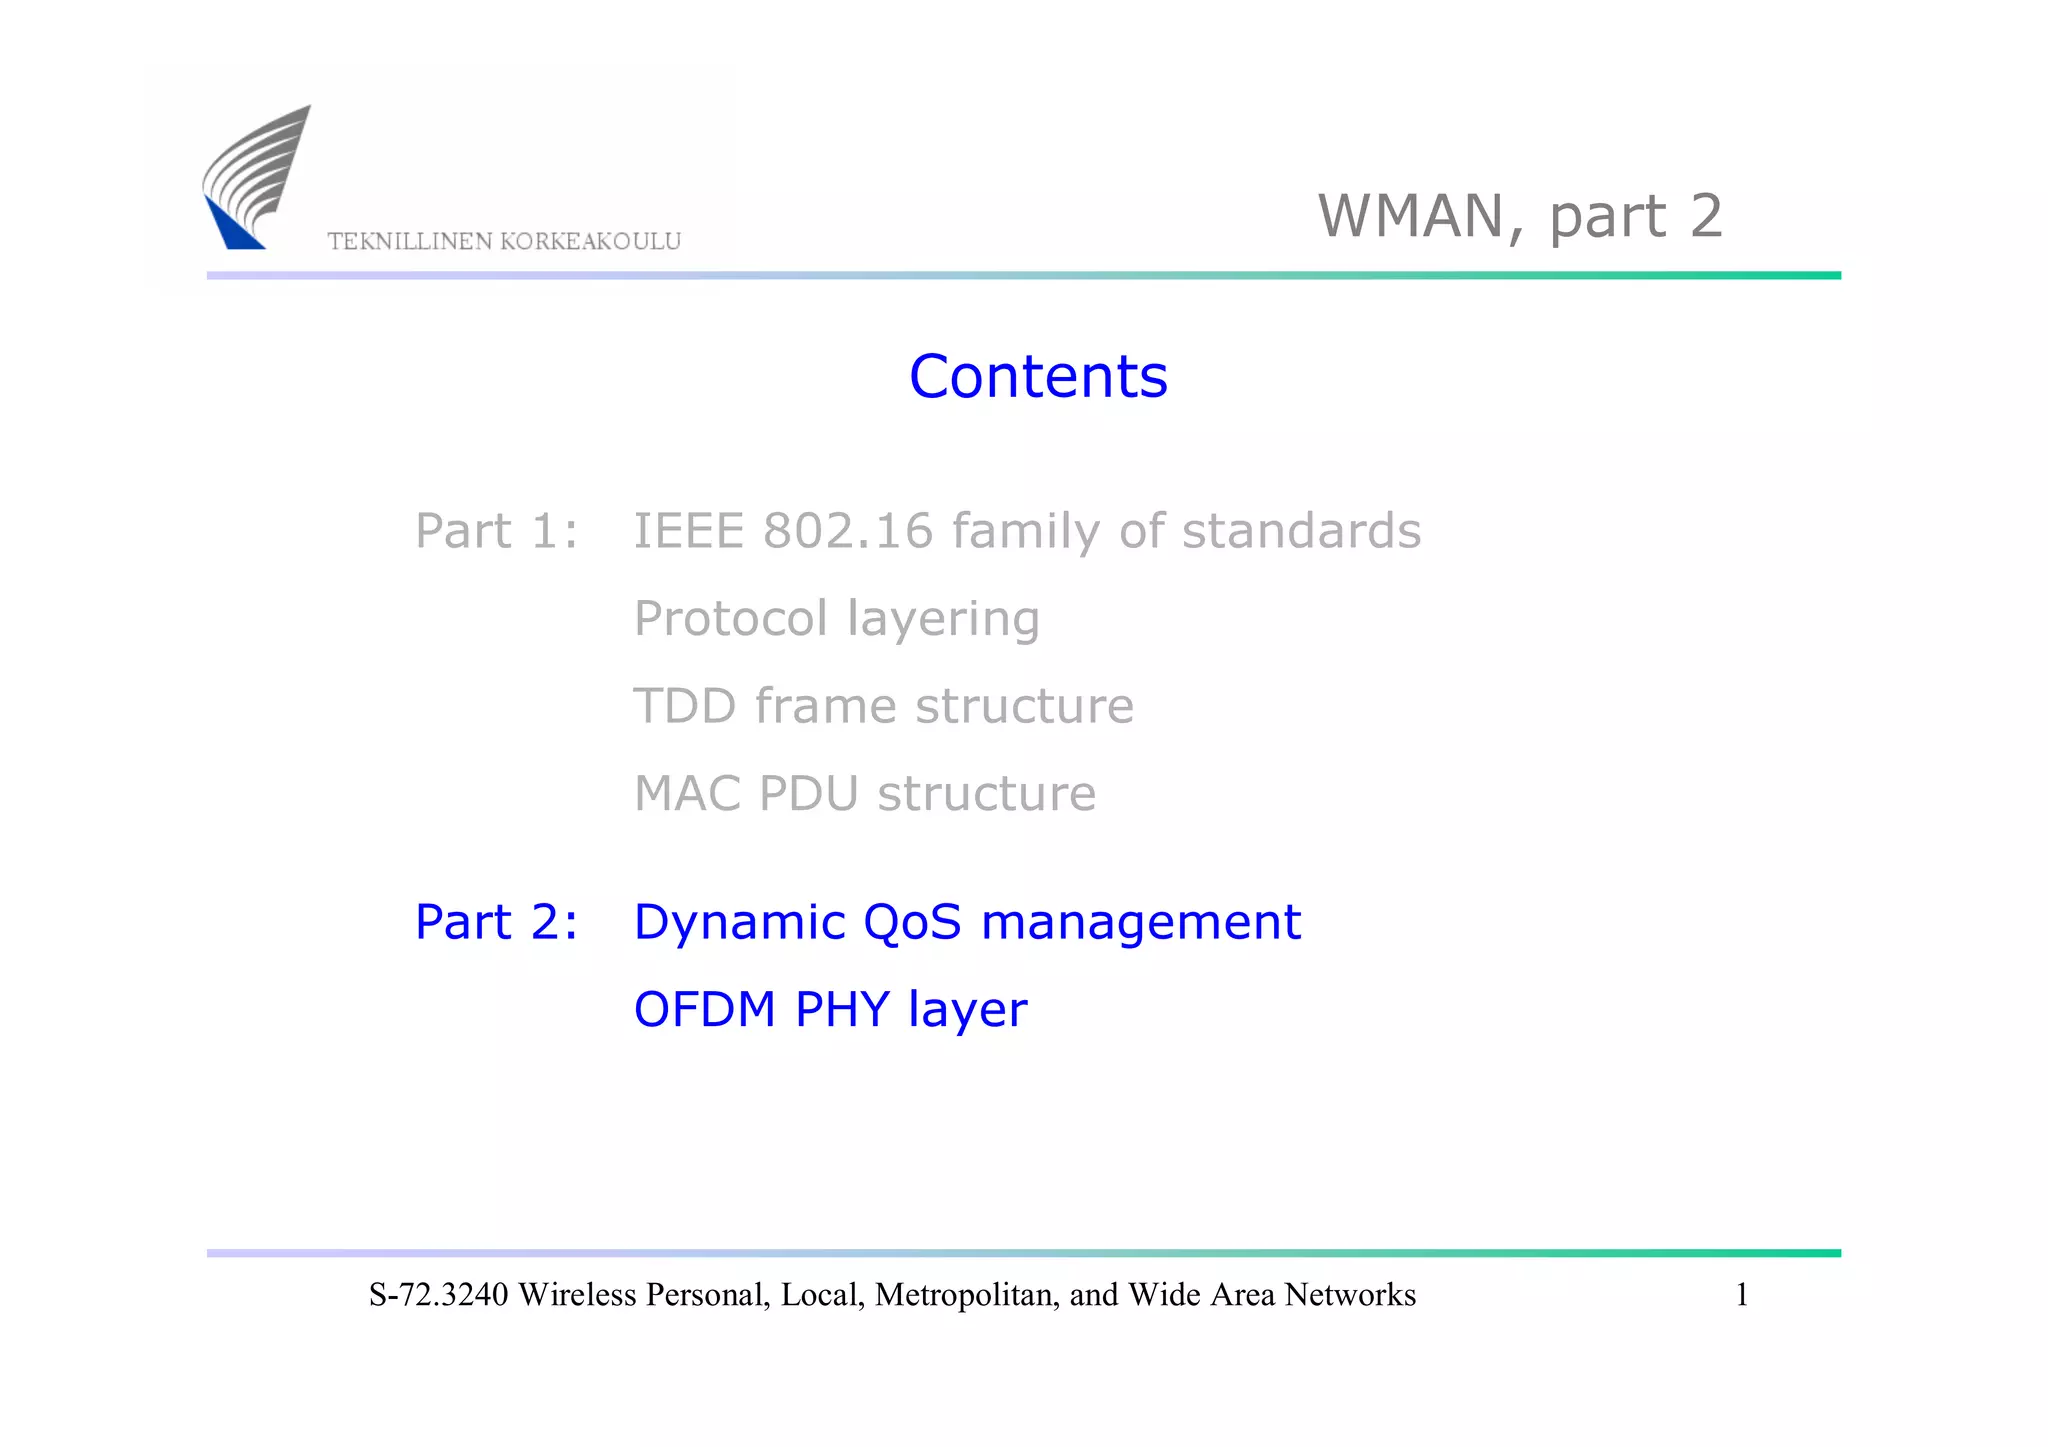The height and width of the screenshot is (1447, 2048).
Task: Click the S-72.3240 course code
Action: pos(438,1295)
